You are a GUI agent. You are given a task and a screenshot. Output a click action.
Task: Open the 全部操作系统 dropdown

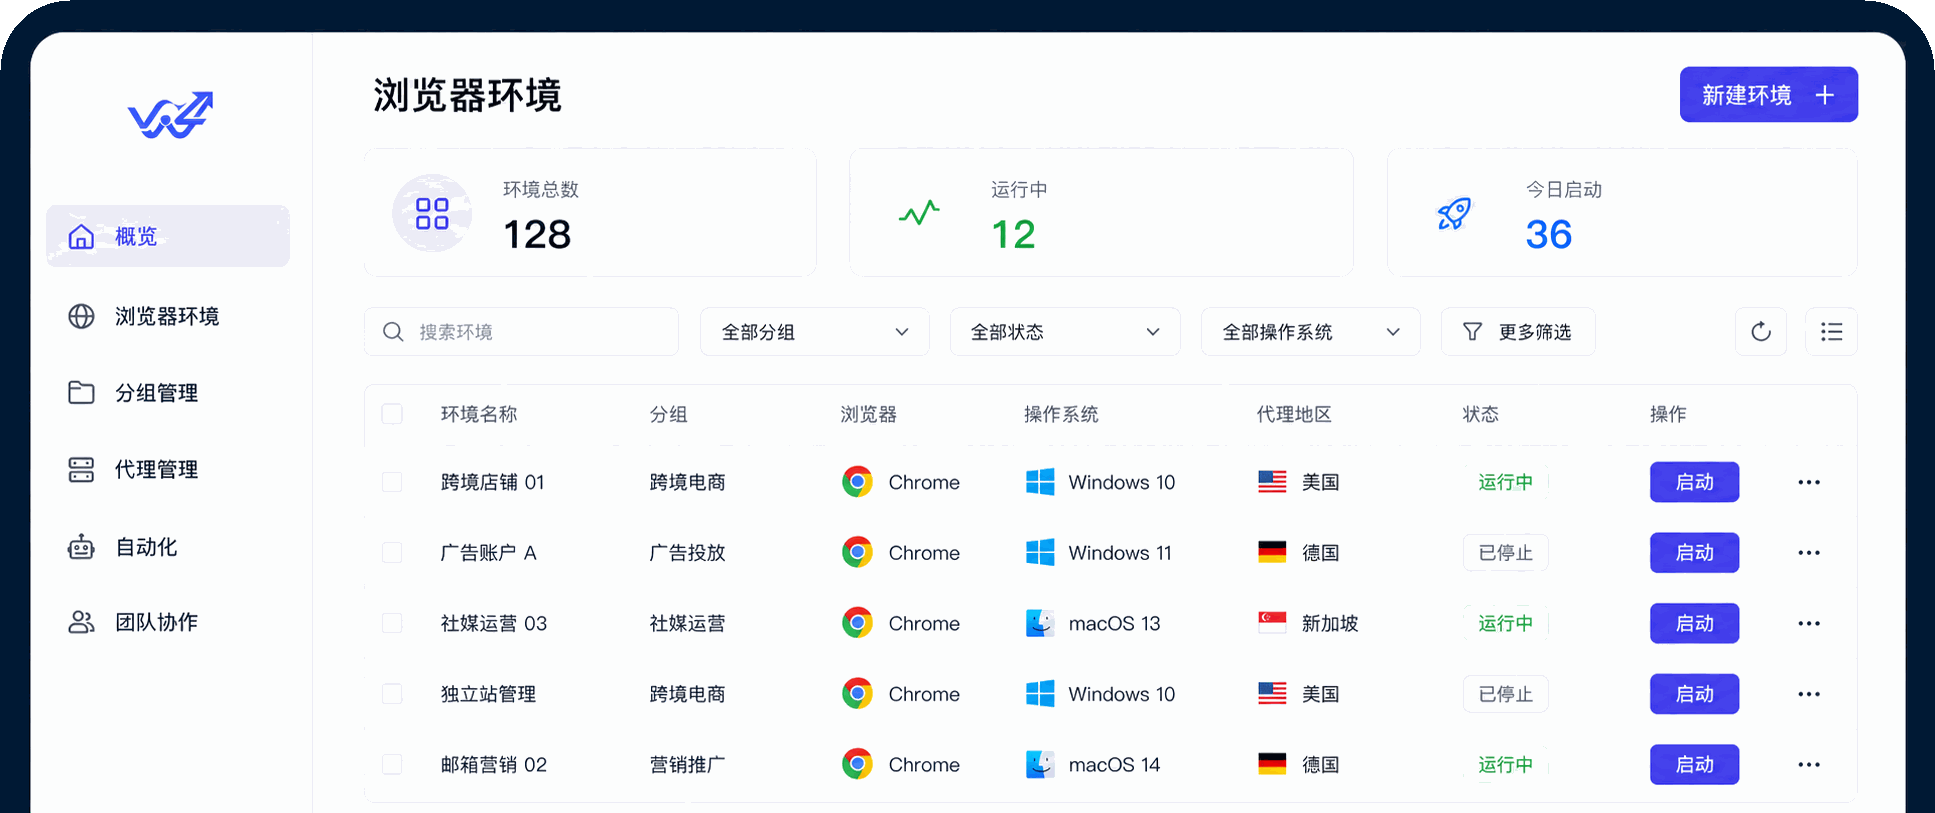click(1310, 332)
